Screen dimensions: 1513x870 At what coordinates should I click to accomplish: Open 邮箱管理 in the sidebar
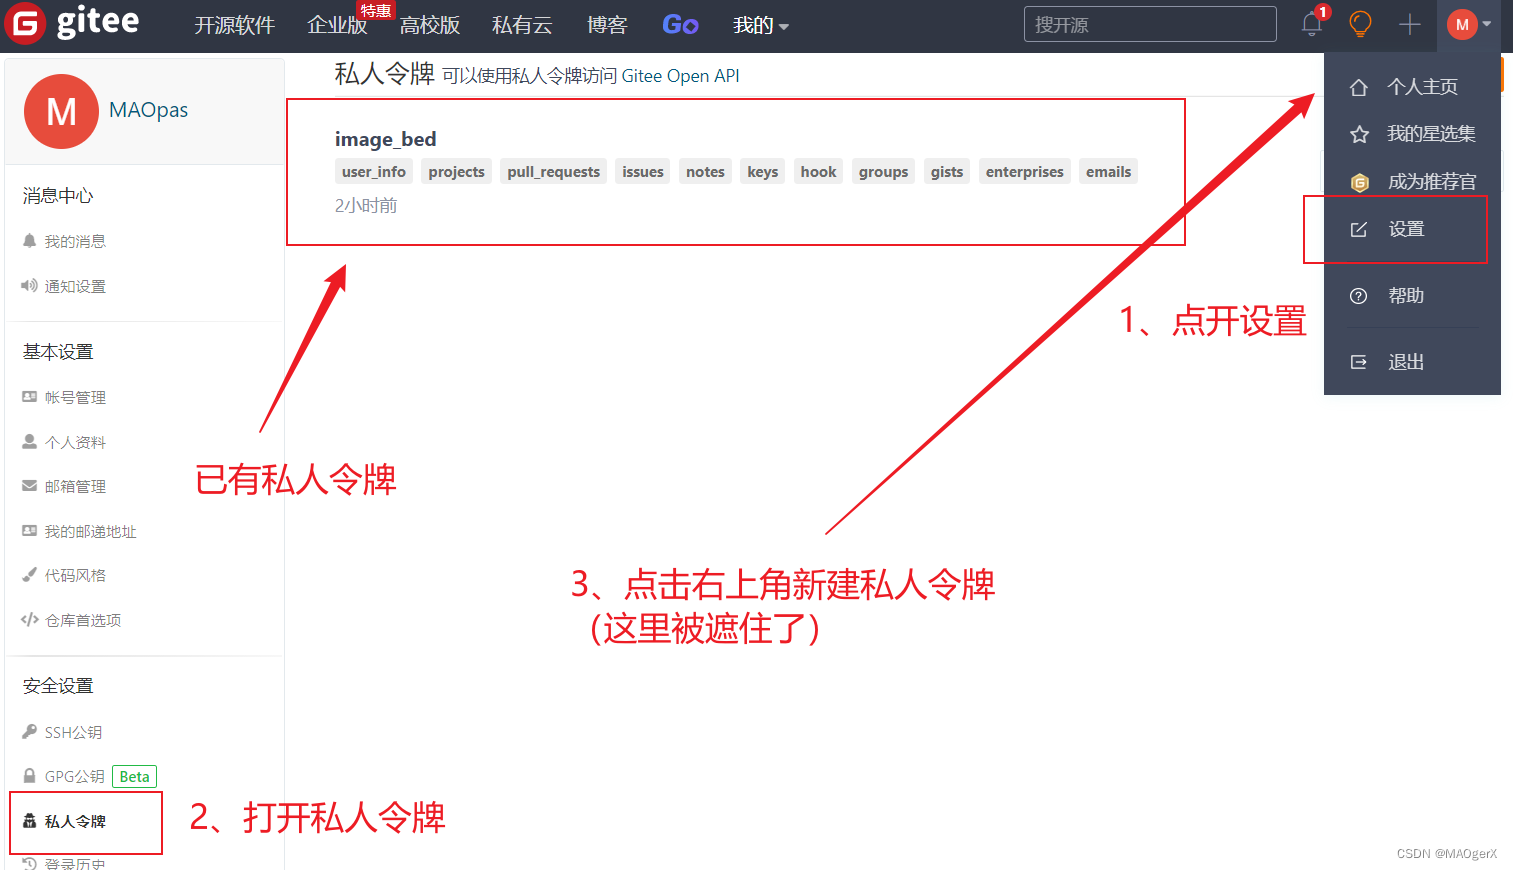(75, 486)
